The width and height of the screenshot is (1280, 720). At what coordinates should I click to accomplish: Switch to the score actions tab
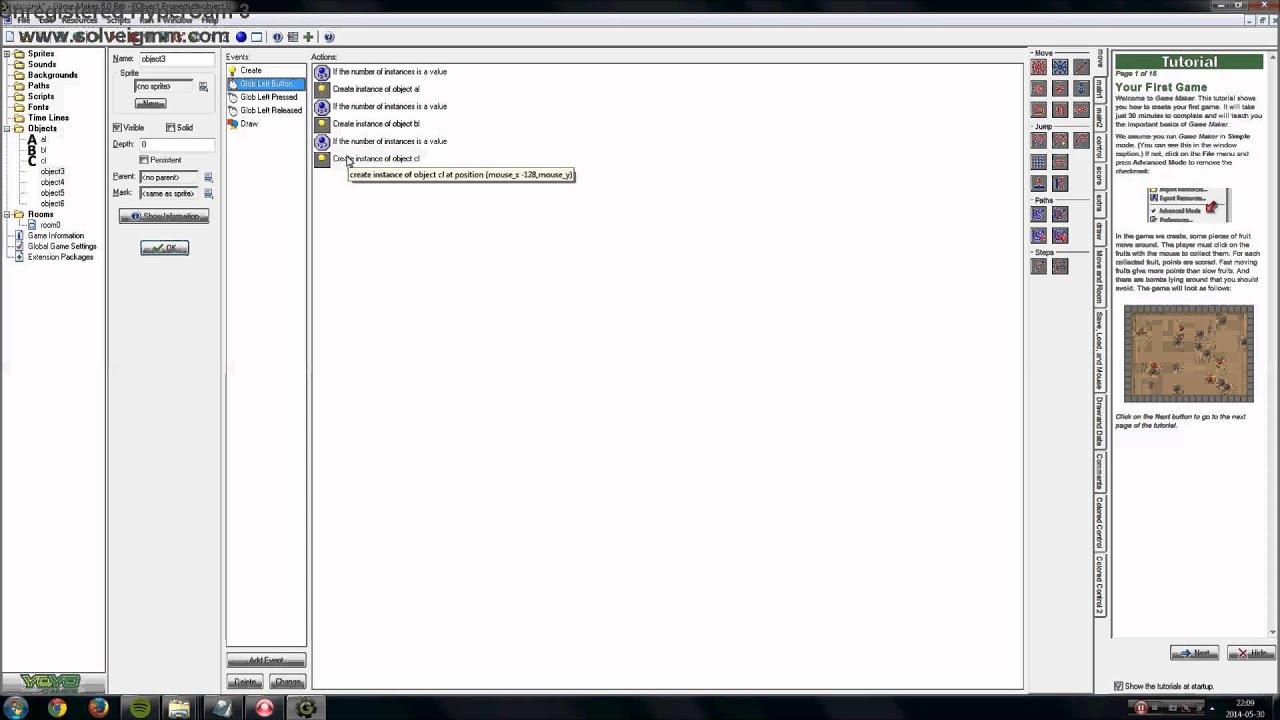(x=1100, y=176)
